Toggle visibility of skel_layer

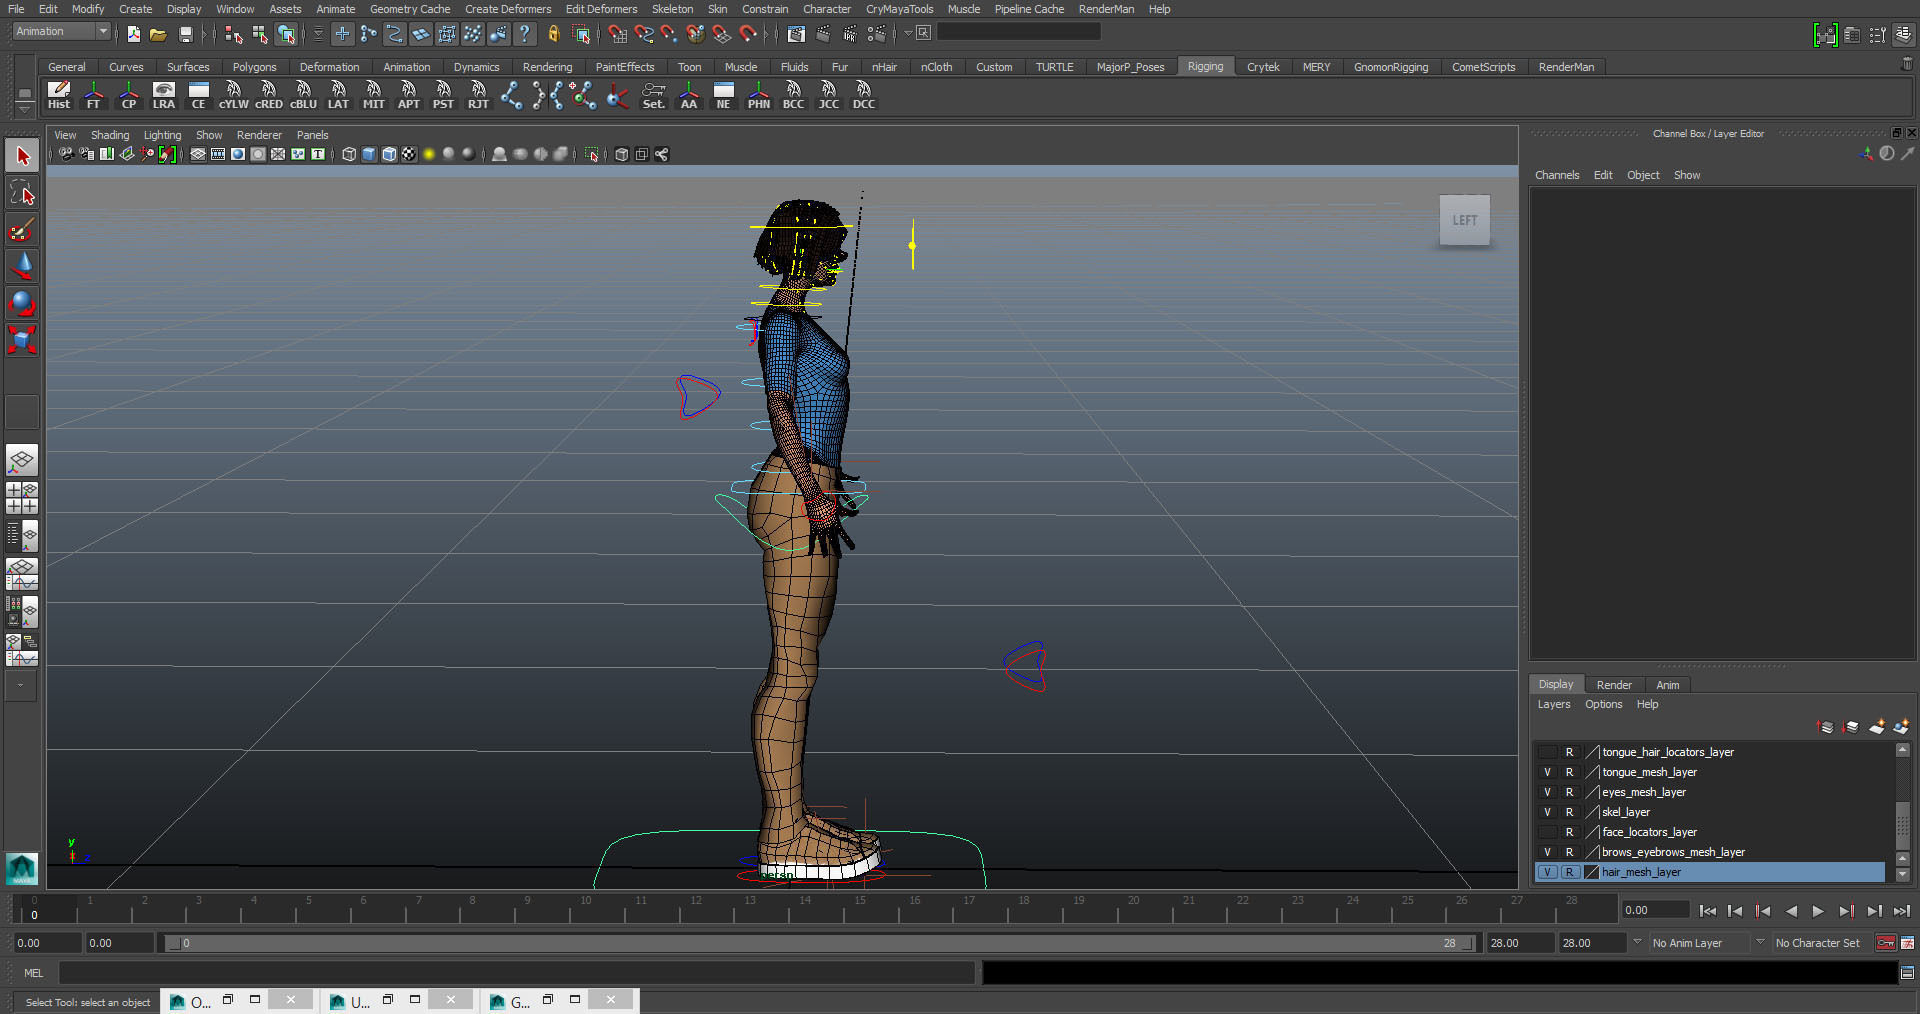[1547, 812]
